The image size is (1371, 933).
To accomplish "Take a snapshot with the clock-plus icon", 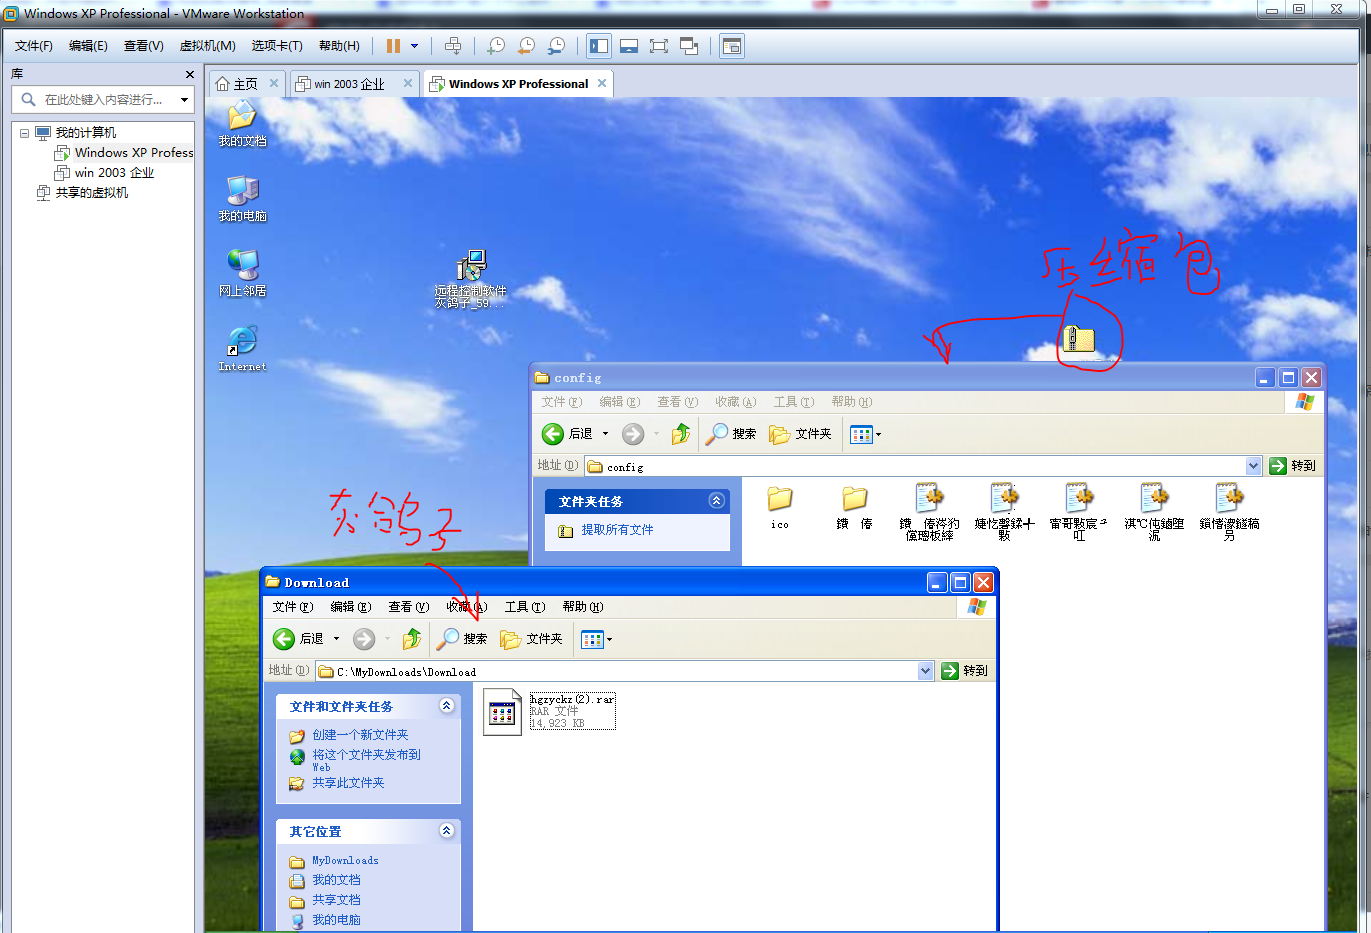I will 496,46.
